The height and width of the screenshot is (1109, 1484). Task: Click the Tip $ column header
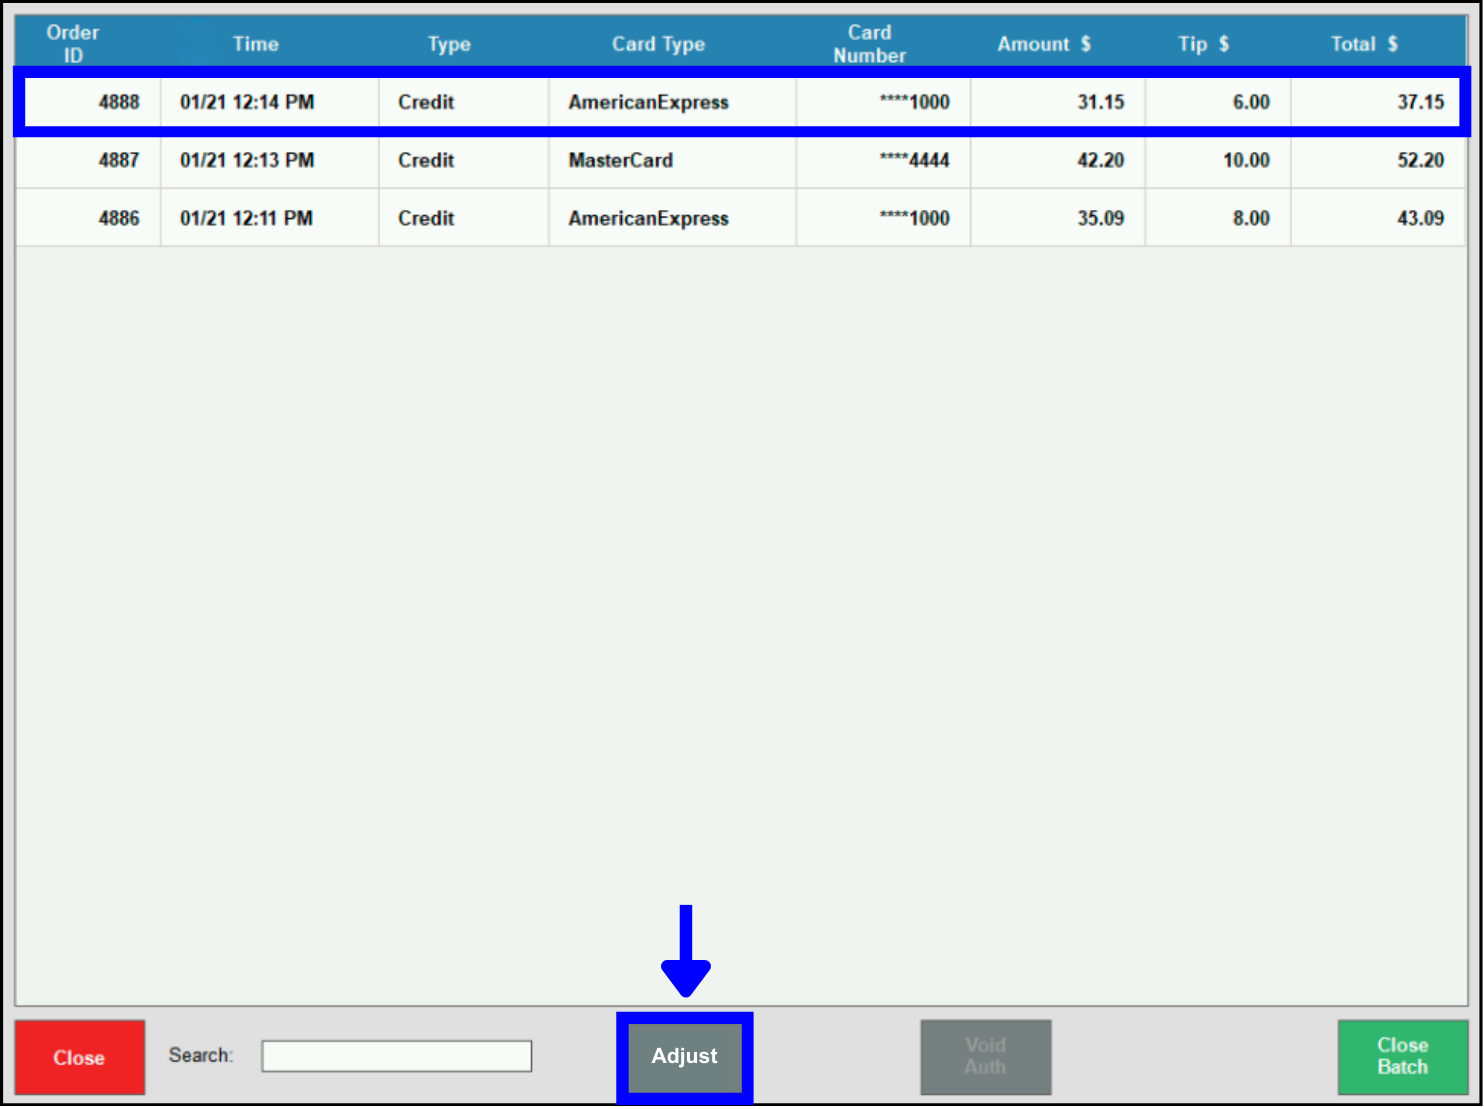(x=1202, y=43)
